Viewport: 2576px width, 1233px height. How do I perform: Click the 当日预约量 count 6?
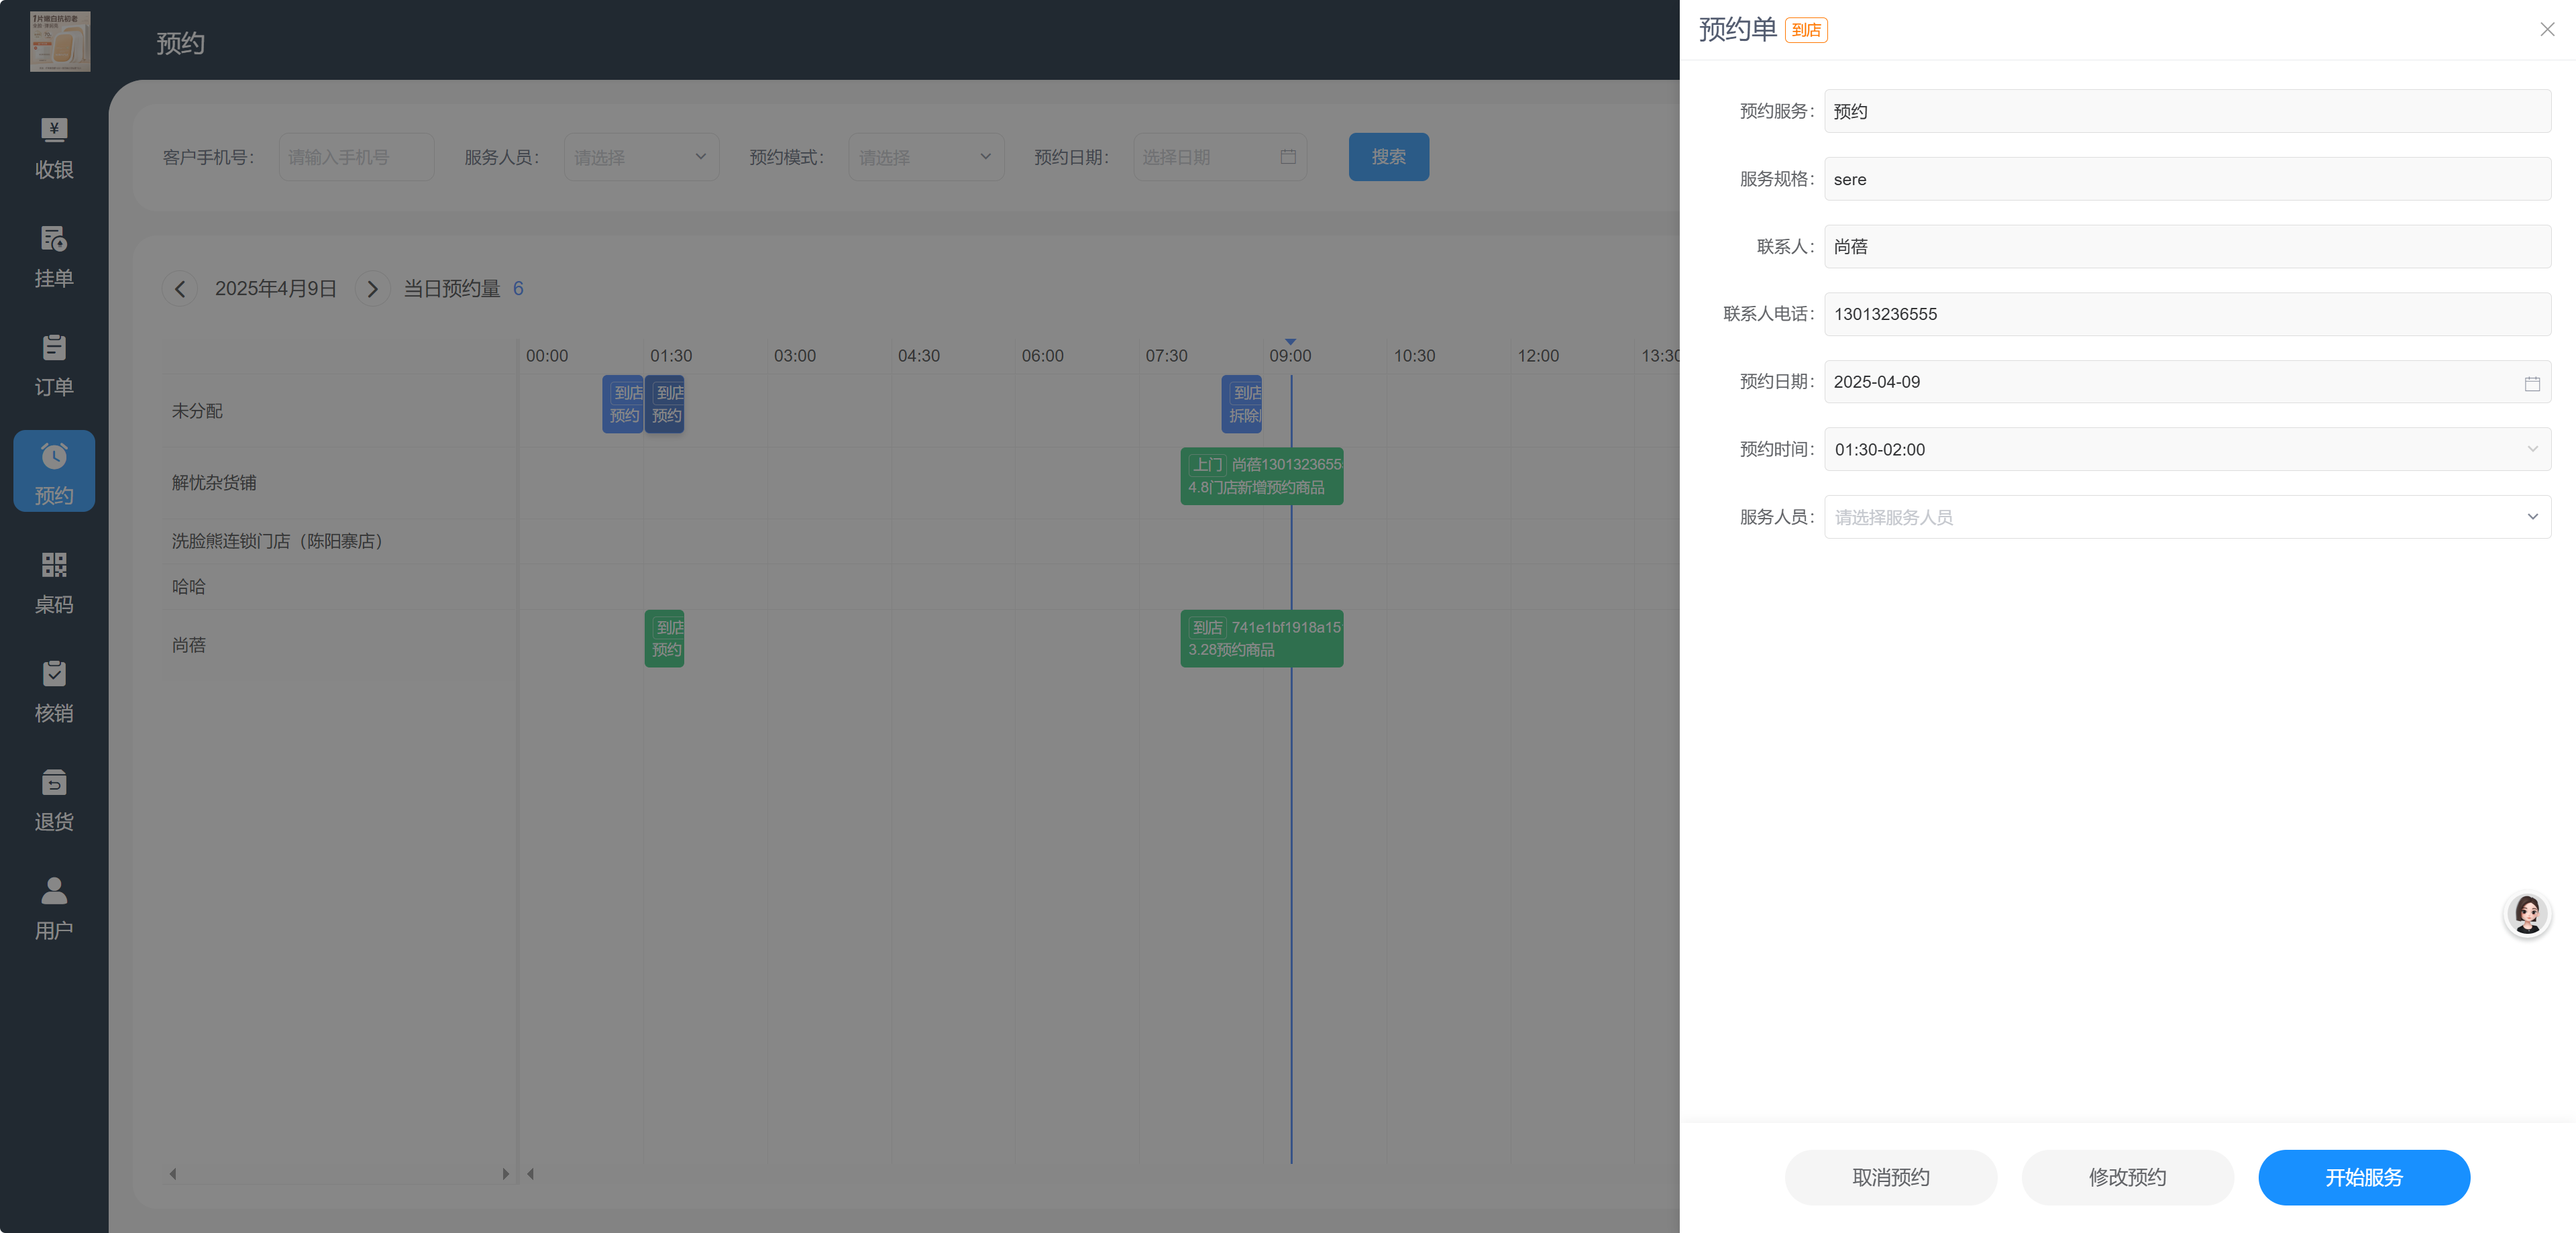click(x=518, y=289)
